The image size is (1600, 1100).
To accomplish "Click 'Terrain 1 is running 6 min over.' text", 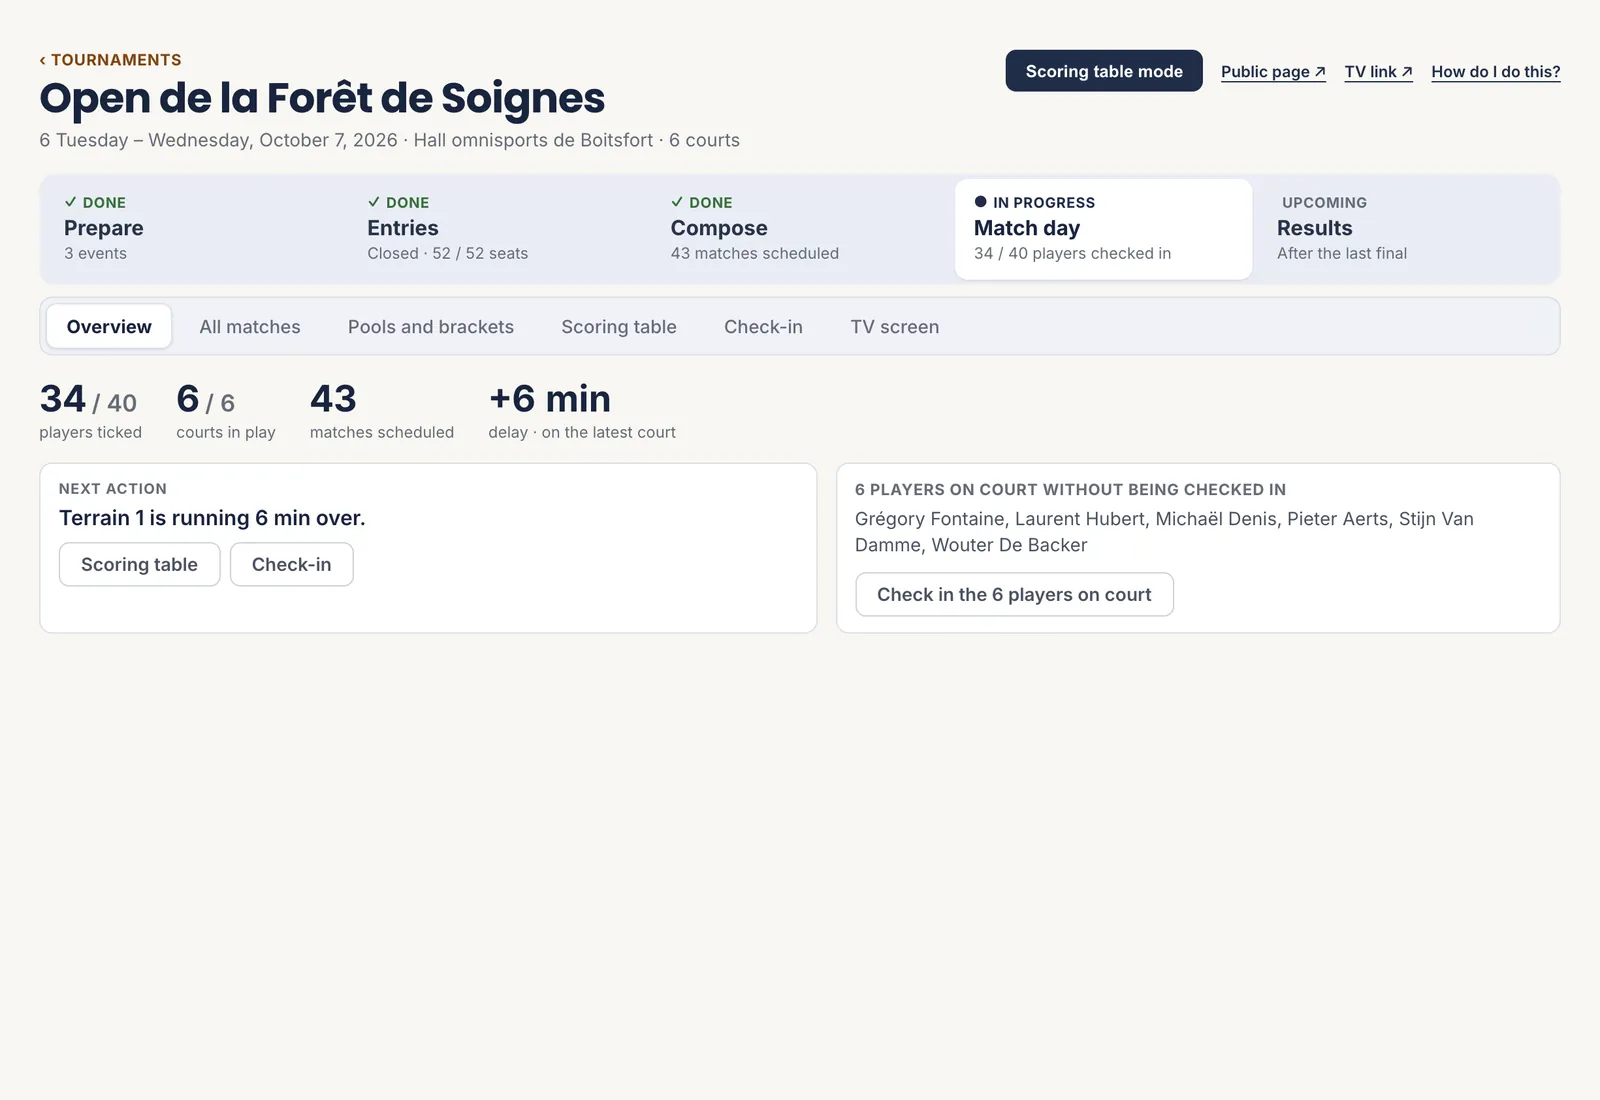I will click(x=212, y=518).
